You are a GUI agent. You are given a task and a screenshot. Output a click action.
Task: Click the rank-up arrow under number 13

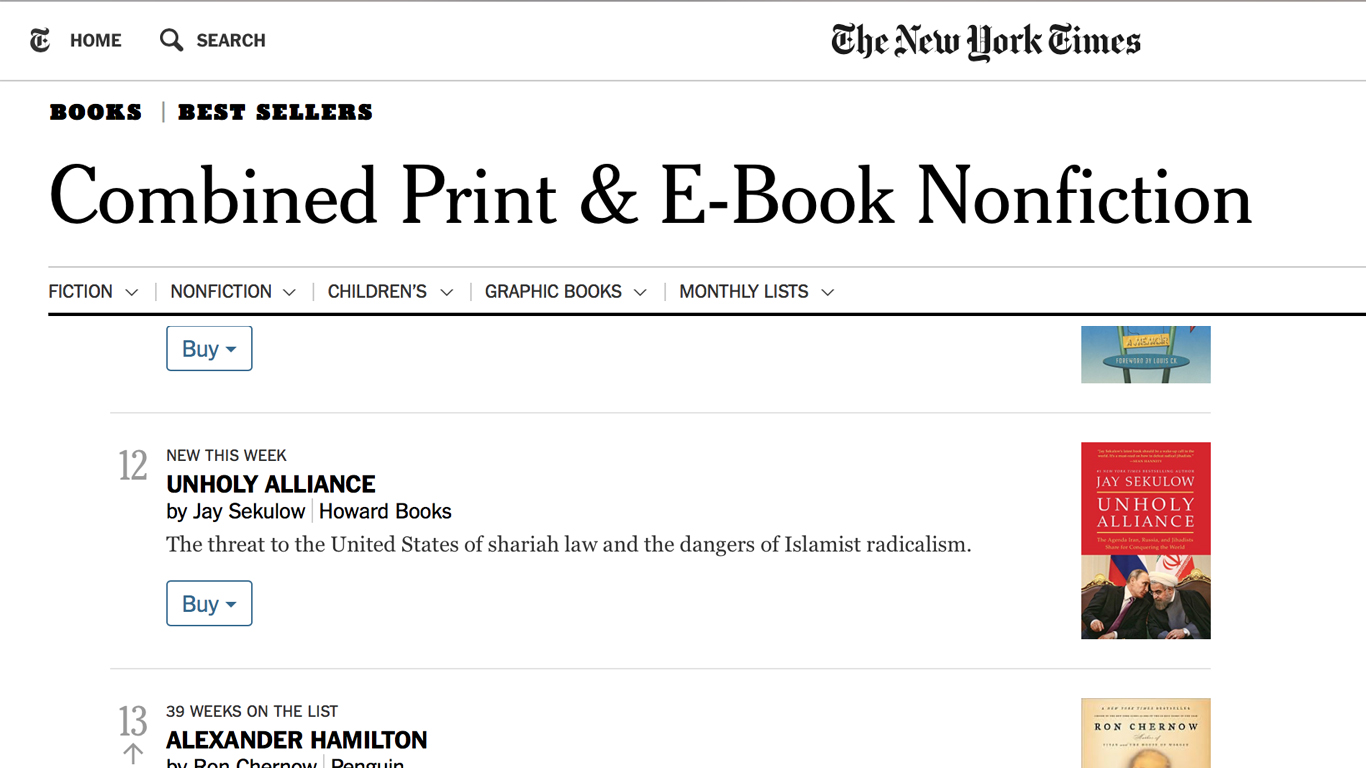pyautogui.click(x=133, y=754)
